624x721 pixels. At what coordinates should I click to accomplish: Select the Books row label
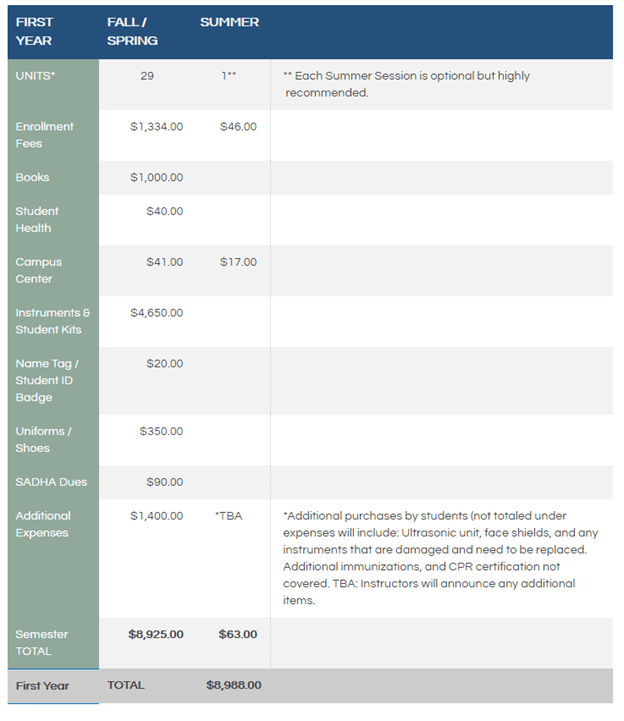click(32, 178)
